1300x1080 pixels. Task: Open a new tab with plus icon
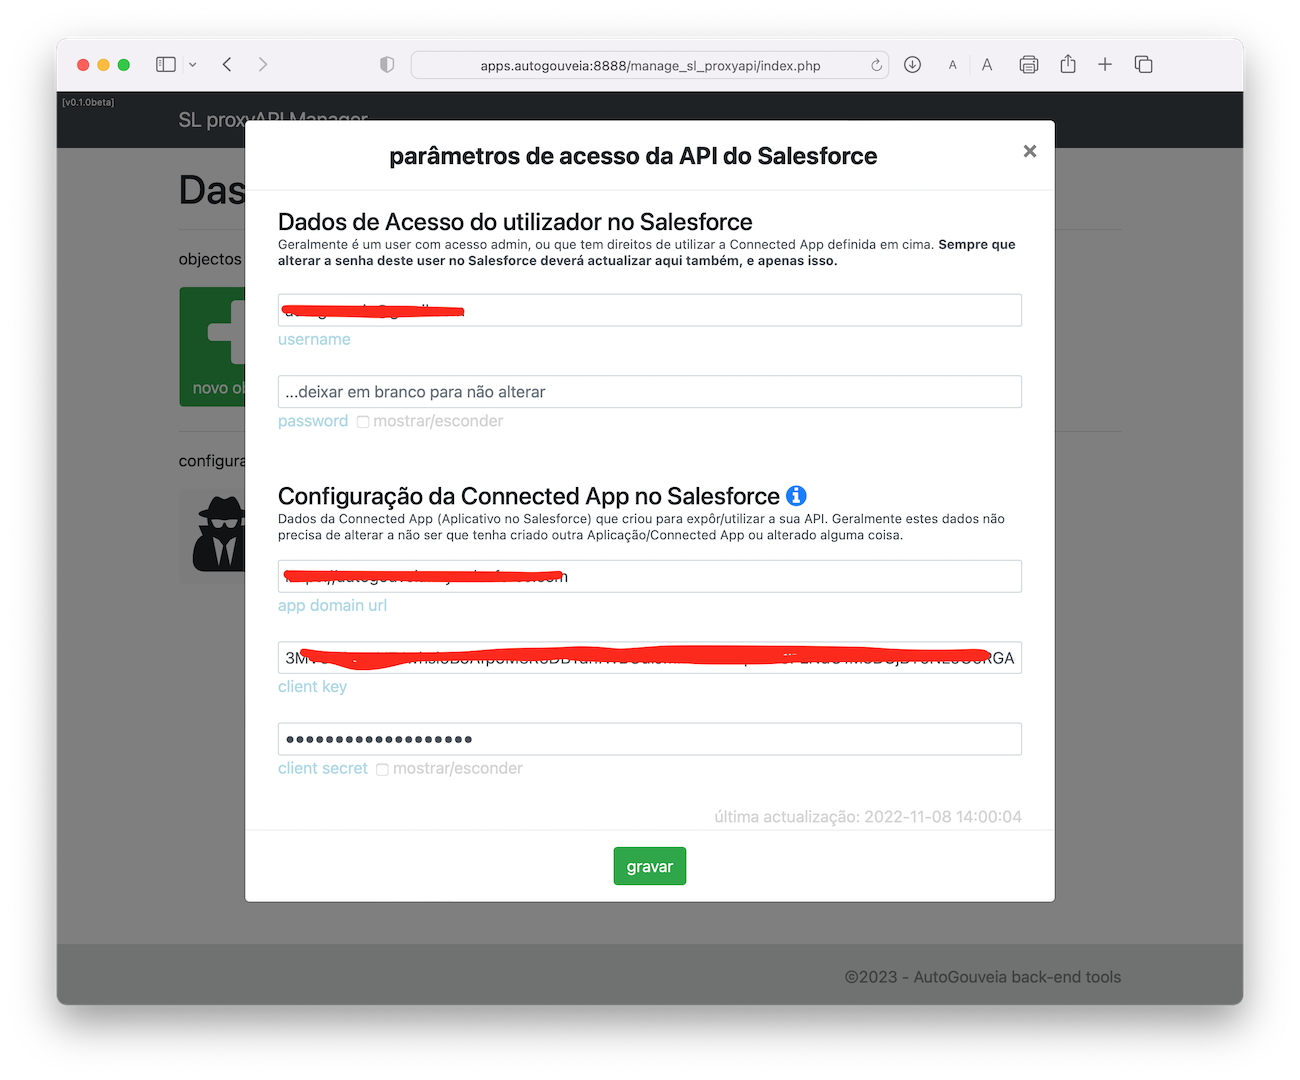point(1105,64)
